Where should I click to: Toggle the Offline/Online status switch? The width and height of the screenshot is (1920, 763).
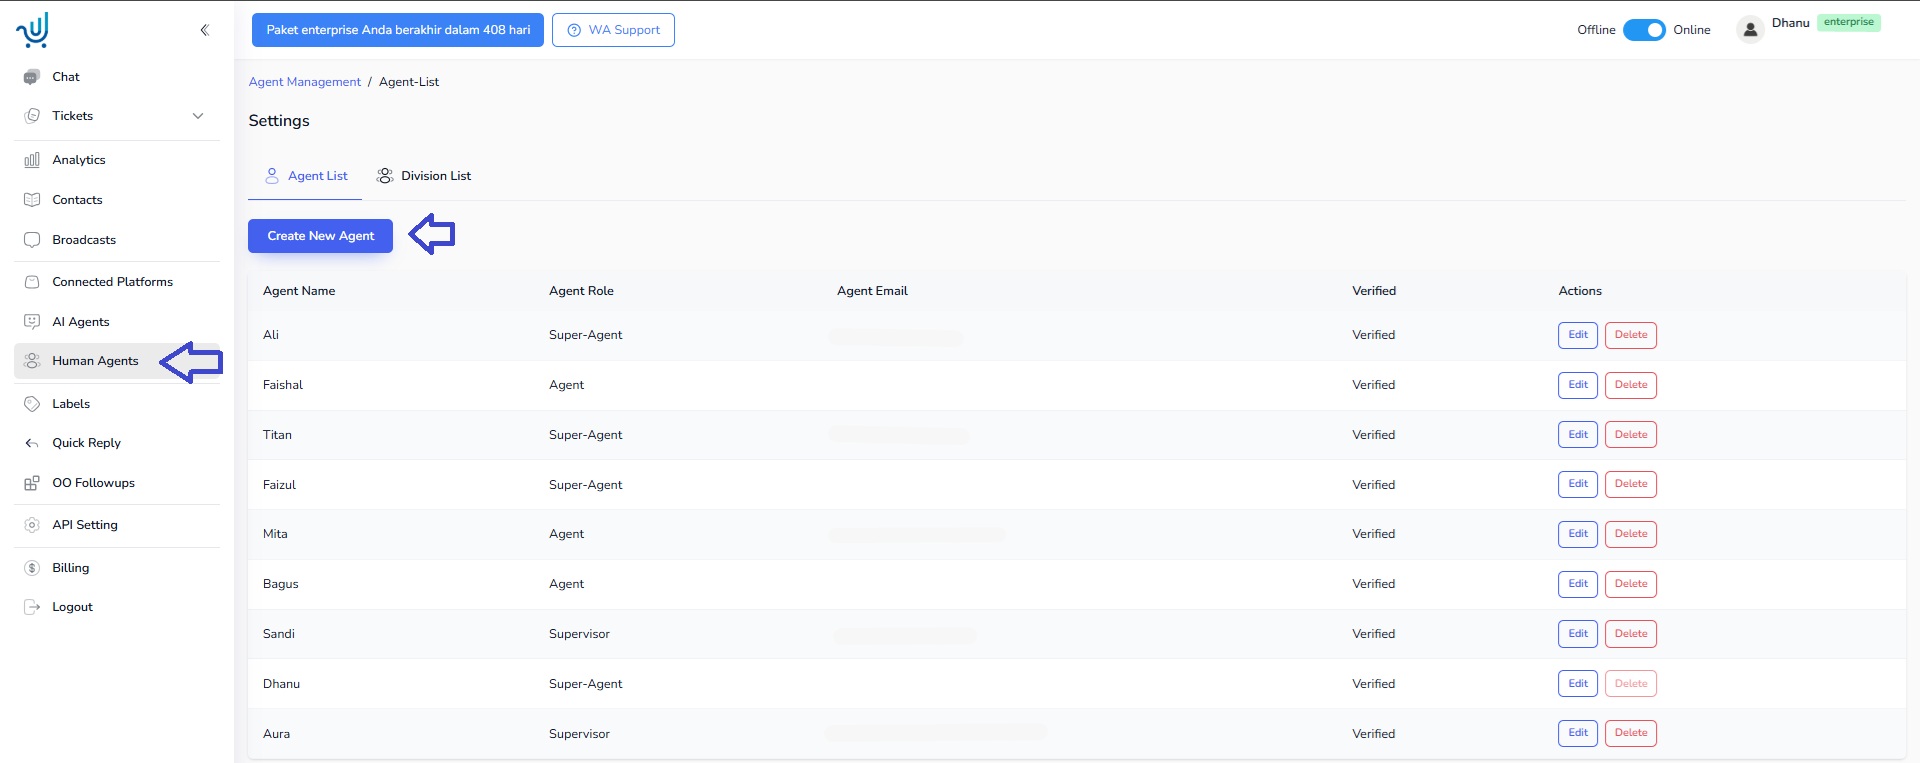point(1644,30)
